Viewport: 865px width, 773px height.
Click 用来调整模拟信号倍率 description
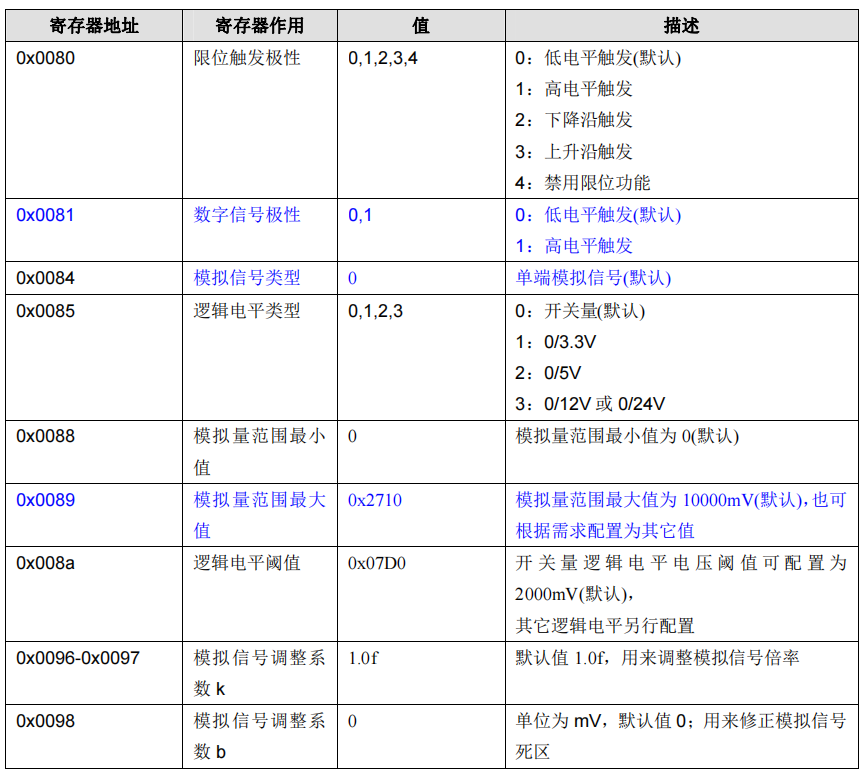[x=710, y=658]
